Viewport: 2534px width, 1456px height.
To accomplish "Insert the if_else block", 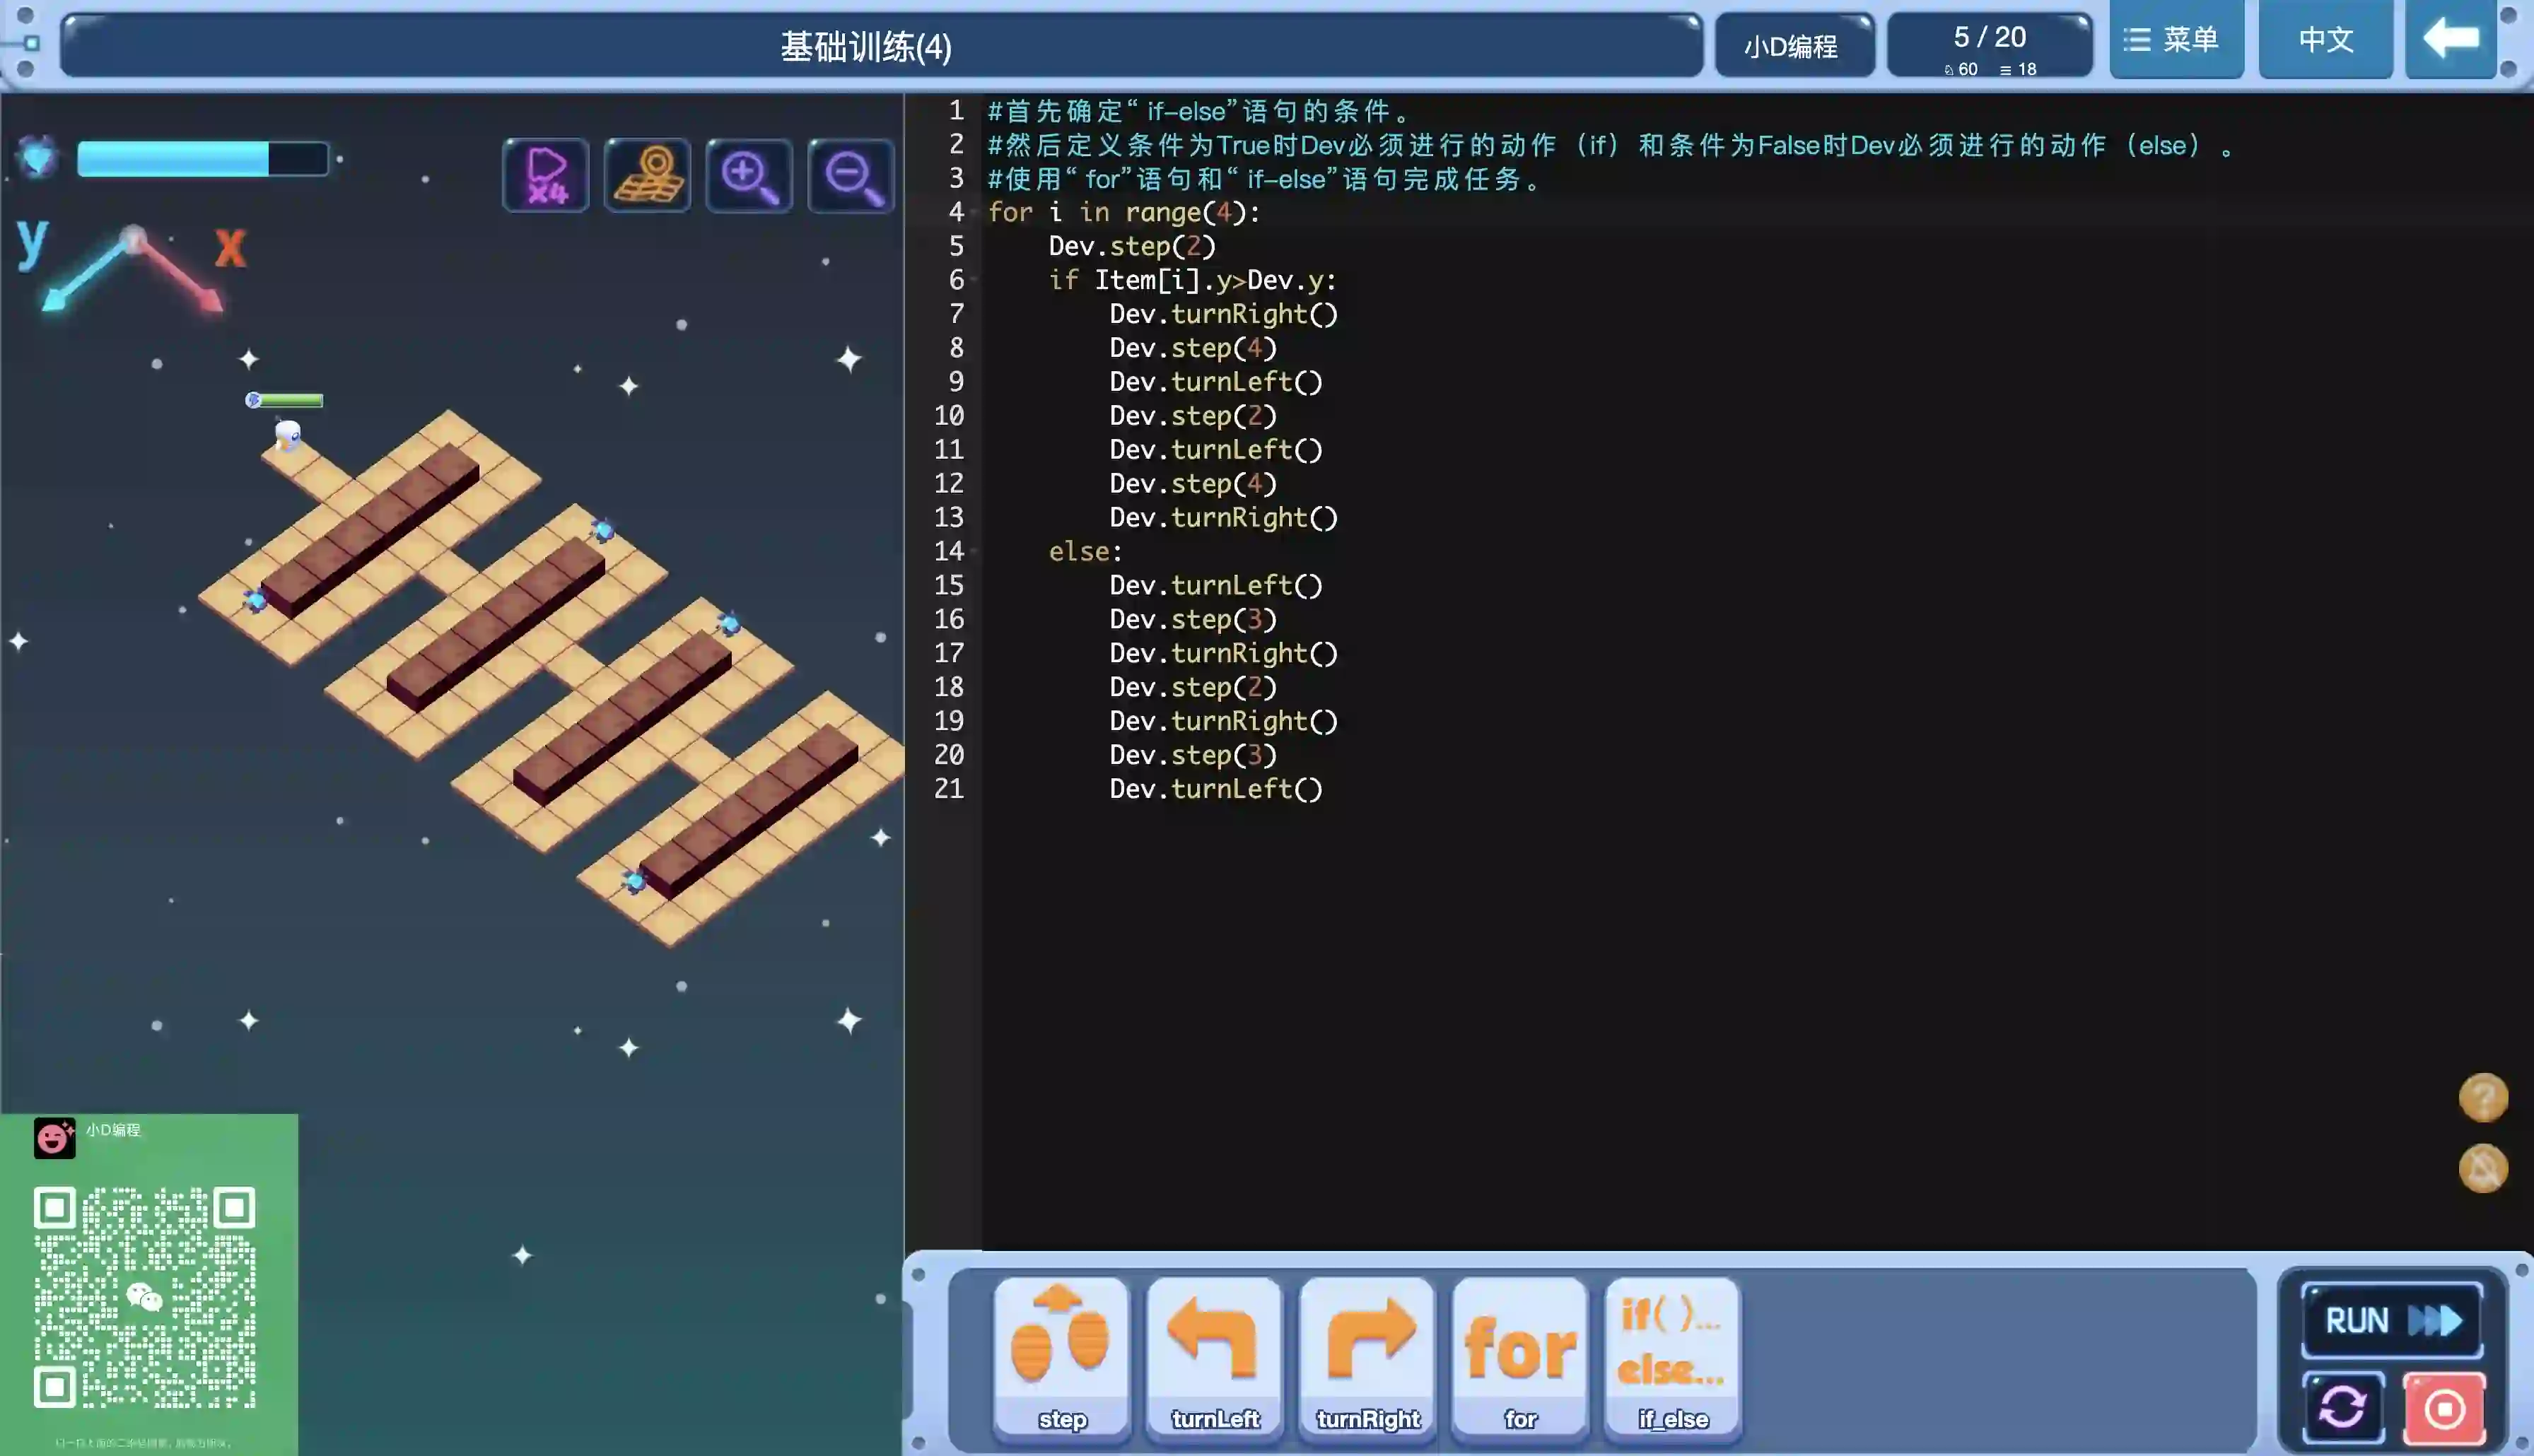I will pos(1672,1357).
